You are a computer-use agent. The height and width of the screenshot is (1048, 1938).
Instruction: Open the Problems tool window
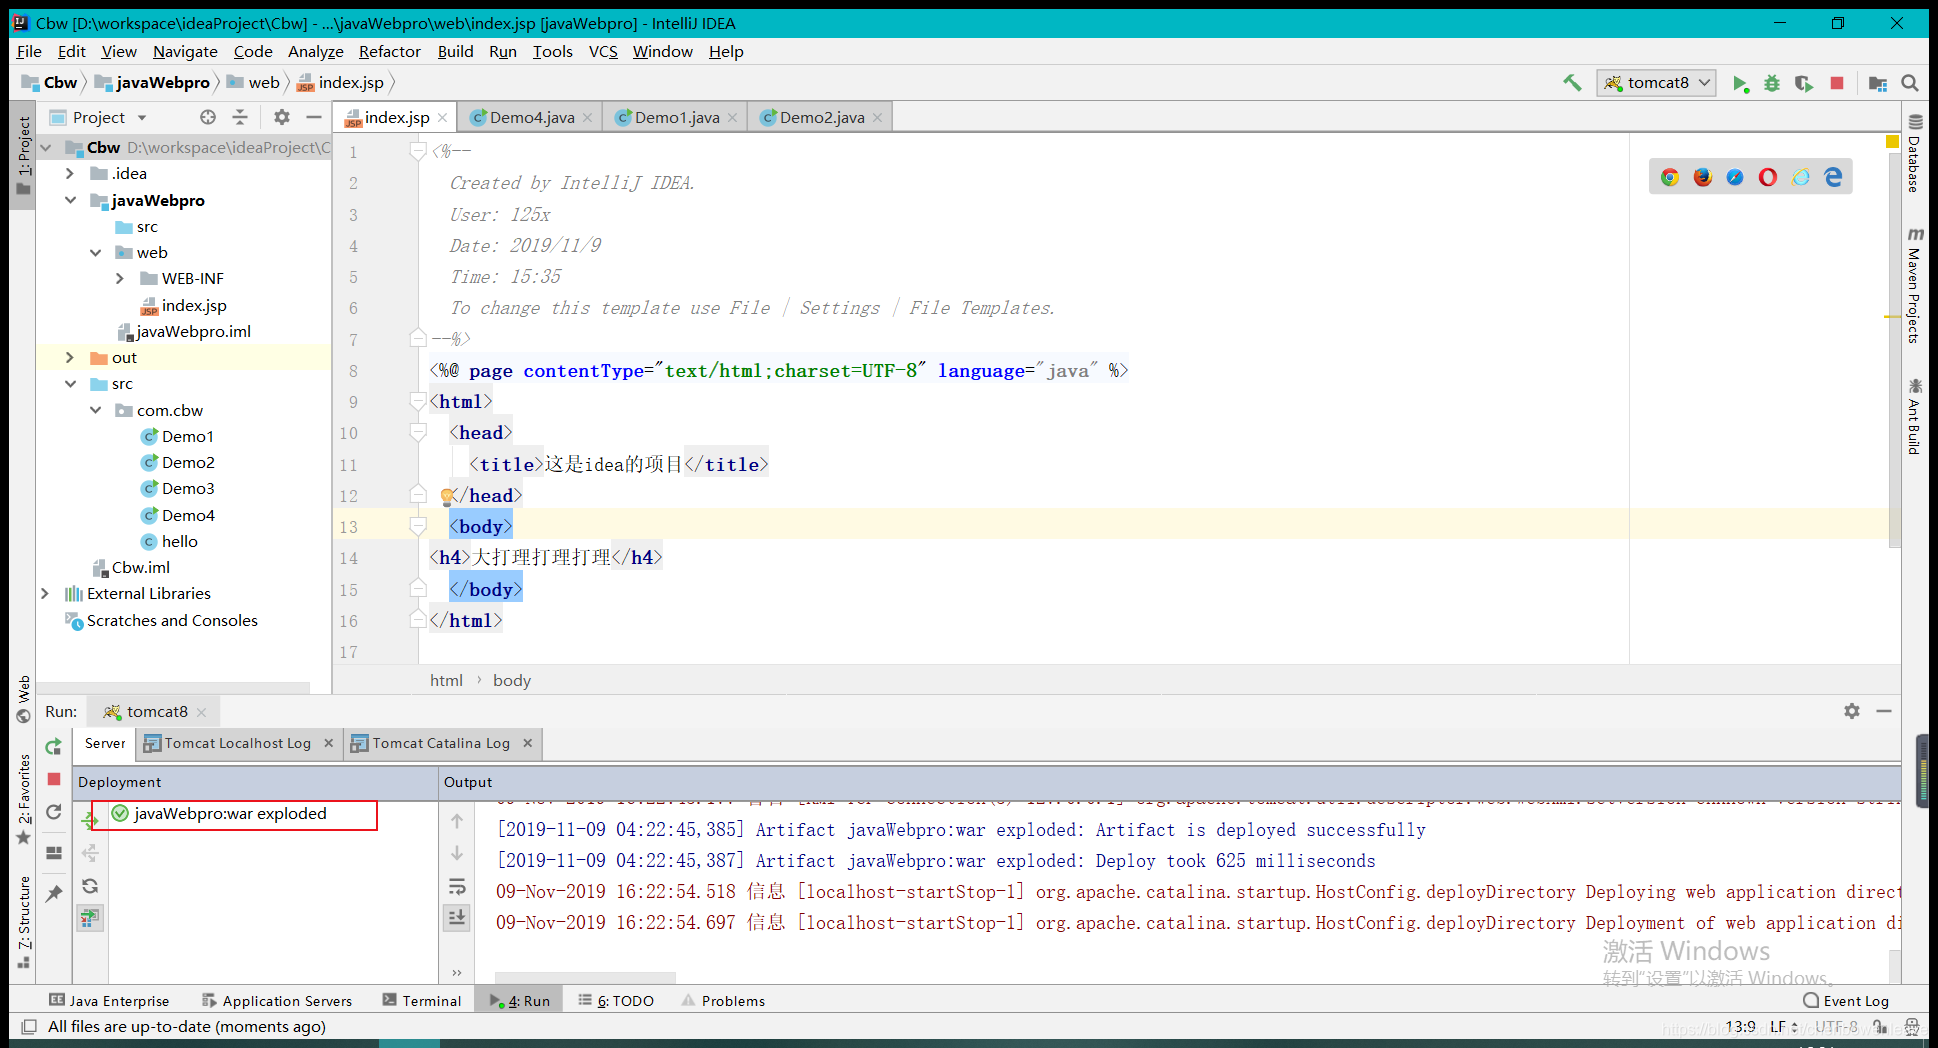[x=723, y=1001]
